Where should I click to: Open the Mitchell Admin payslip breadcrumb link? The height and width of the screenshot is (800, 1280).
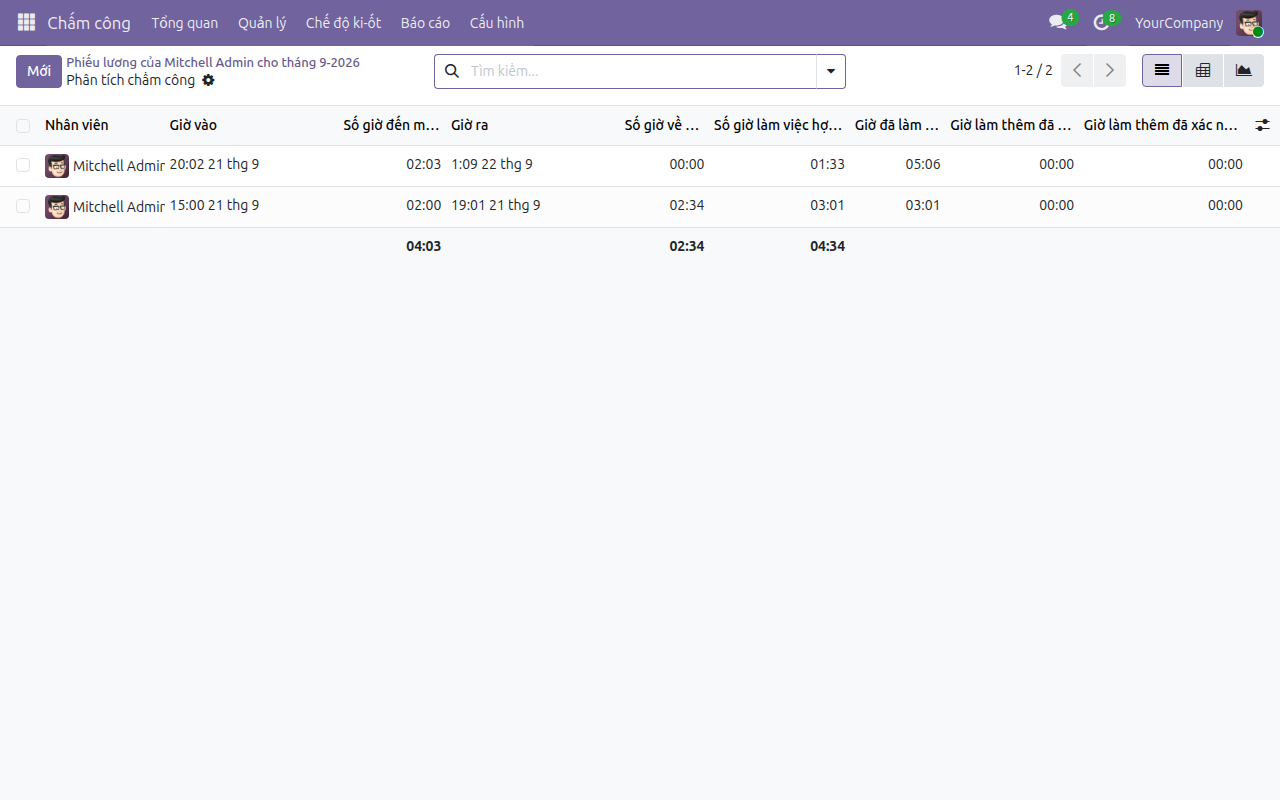[x=213, y=62]
